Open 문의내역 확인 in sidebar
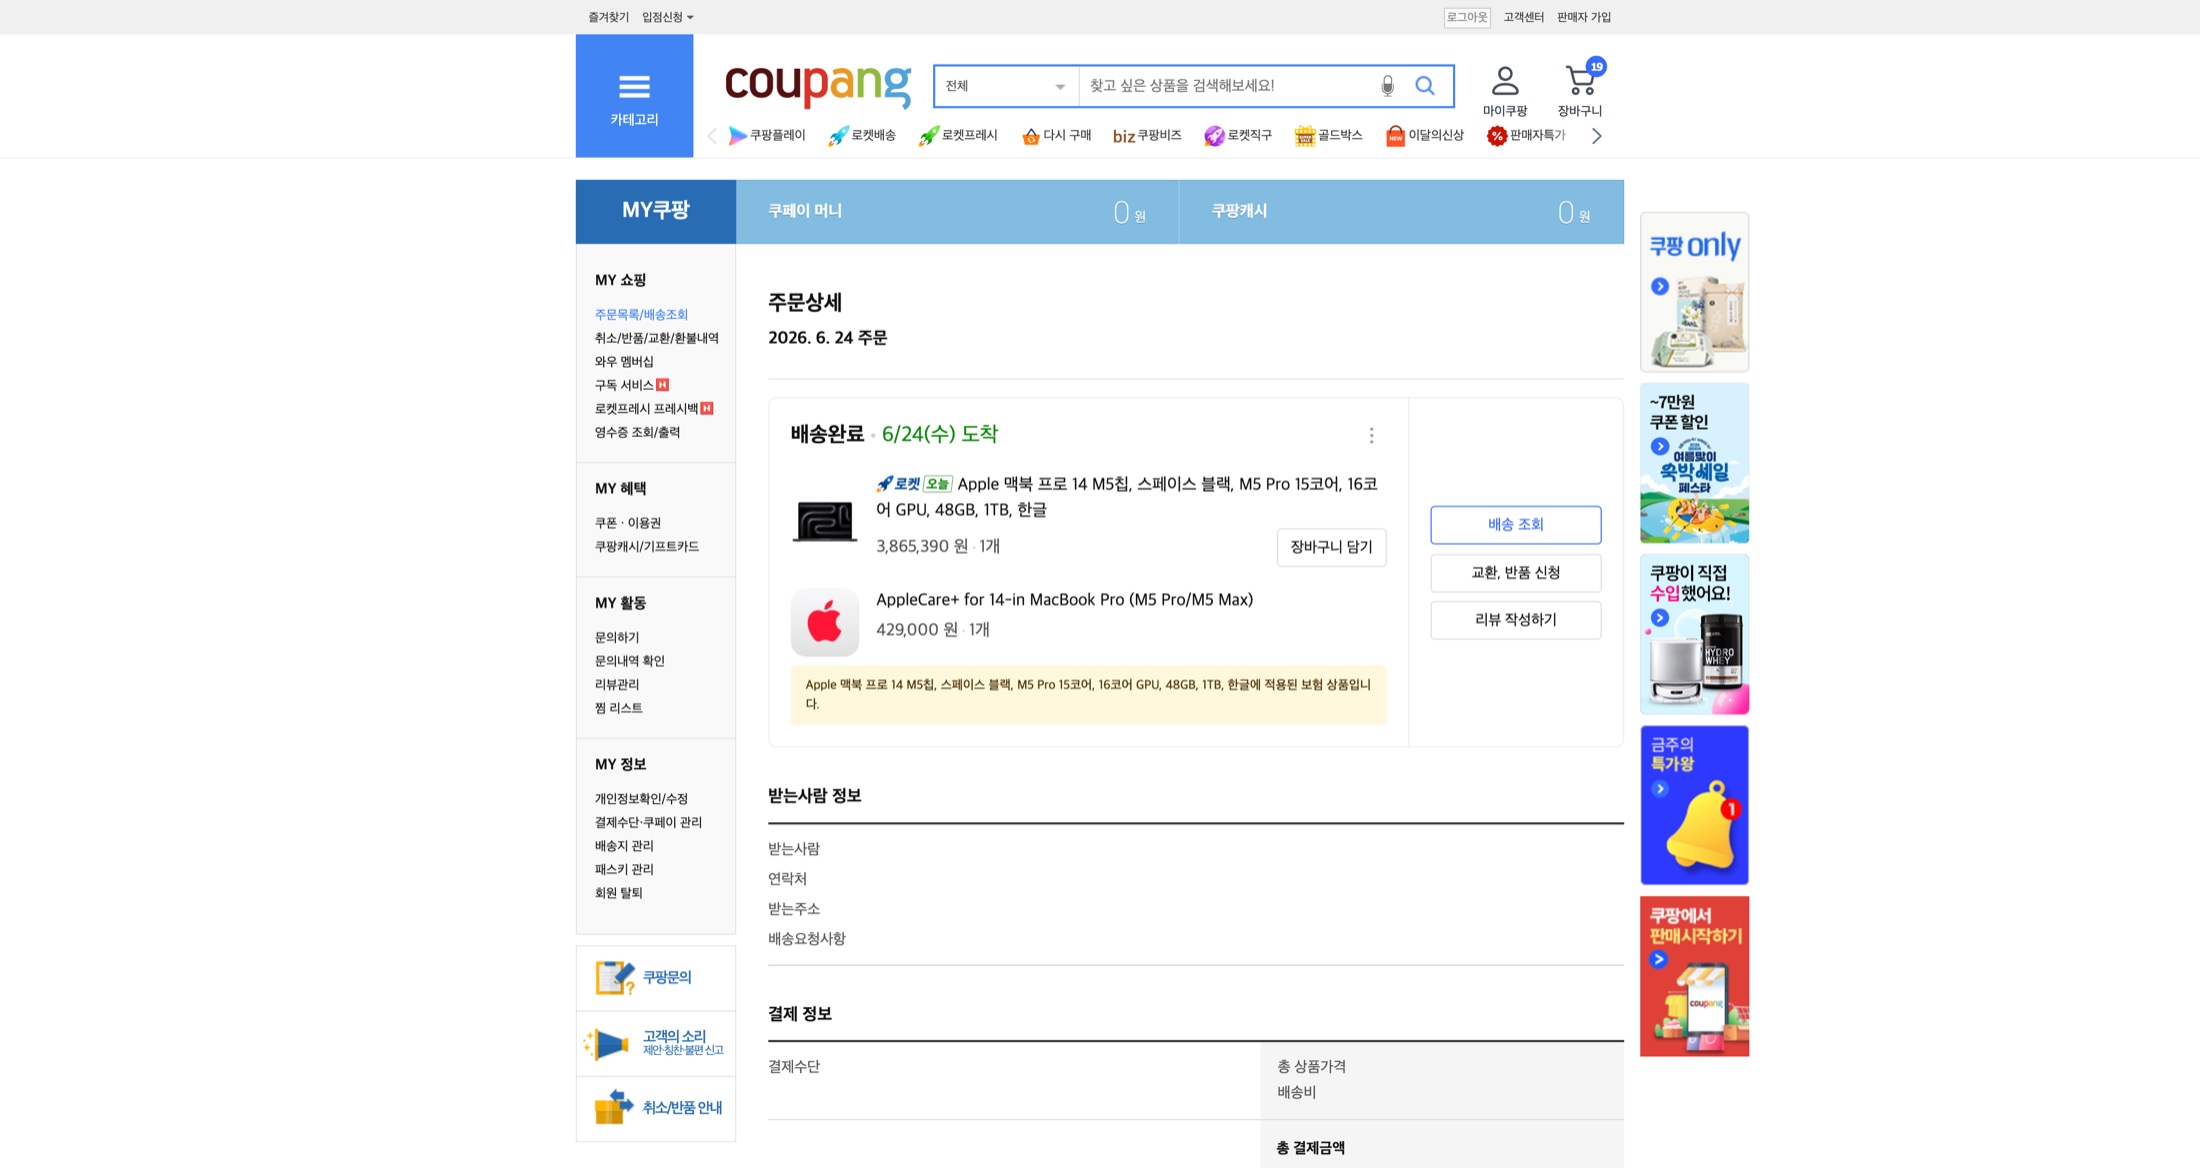 tap(629, 661)
